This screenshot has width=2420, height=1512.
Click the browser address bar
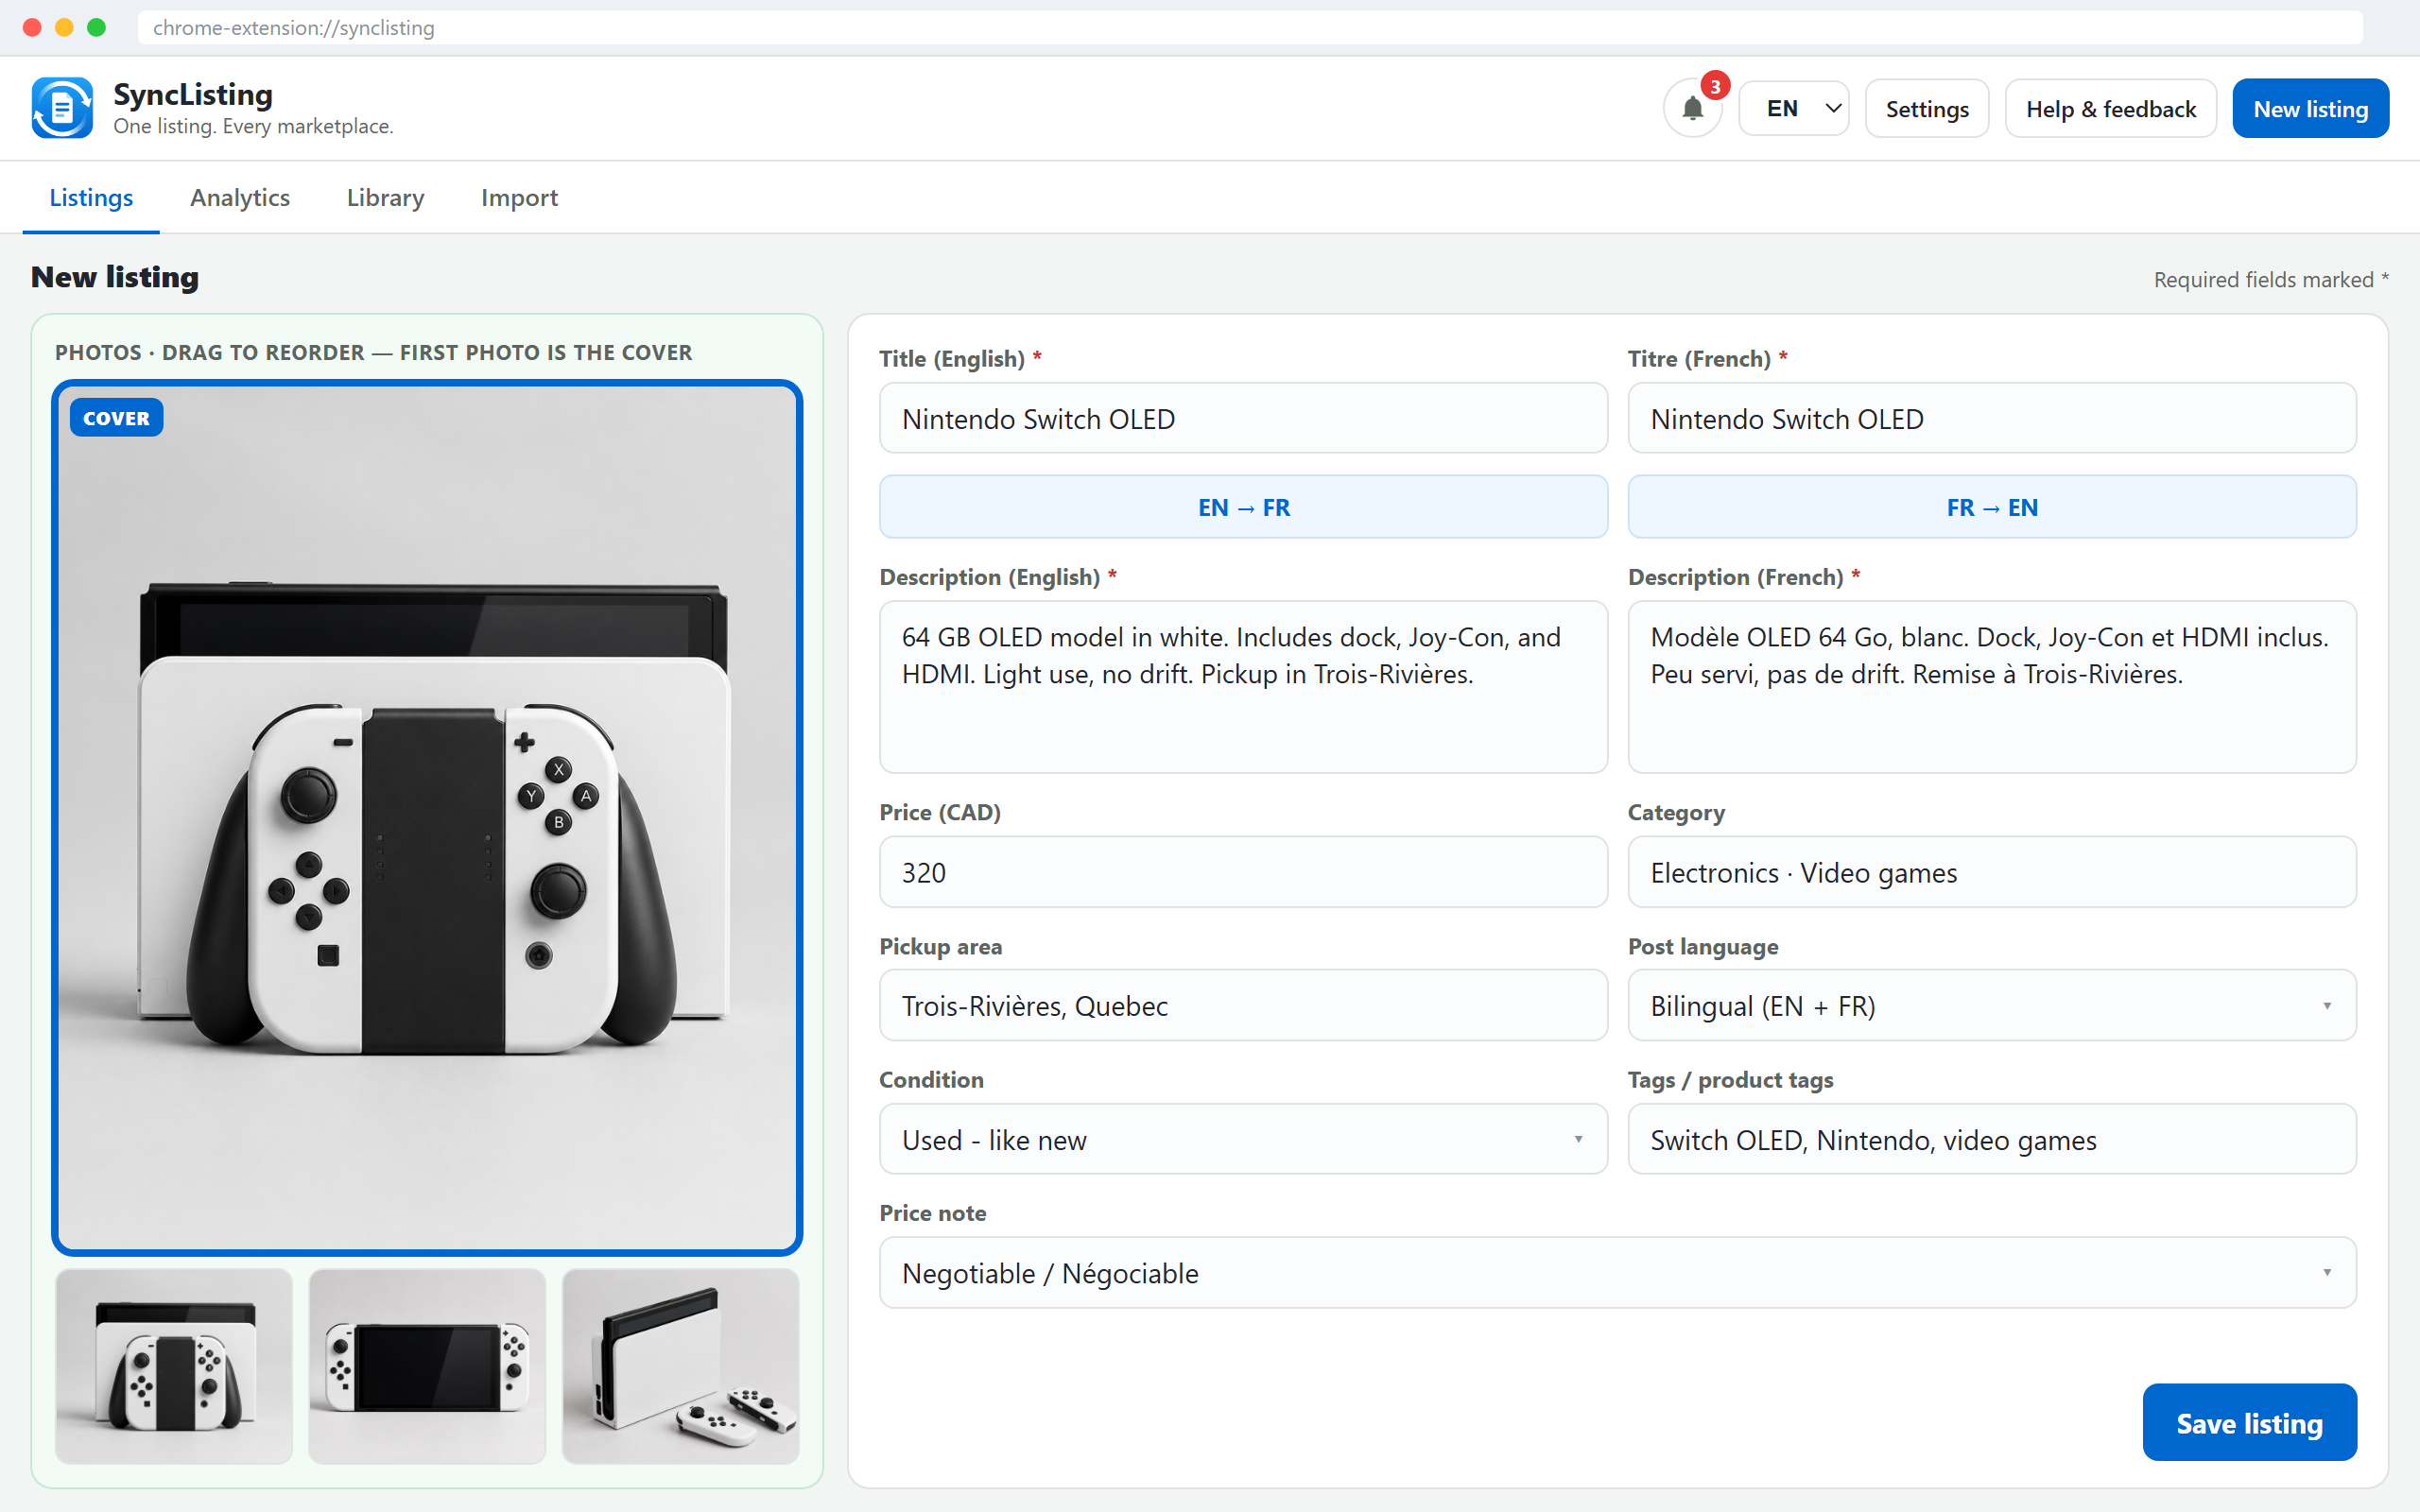(x=1250, y=27)
